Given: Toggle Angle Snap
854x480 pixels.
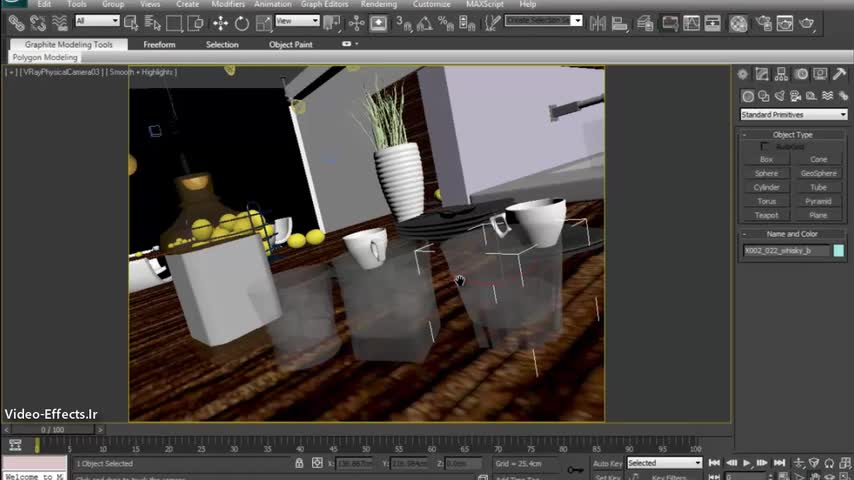Looking at the screenshot, I should click(425, 23).
